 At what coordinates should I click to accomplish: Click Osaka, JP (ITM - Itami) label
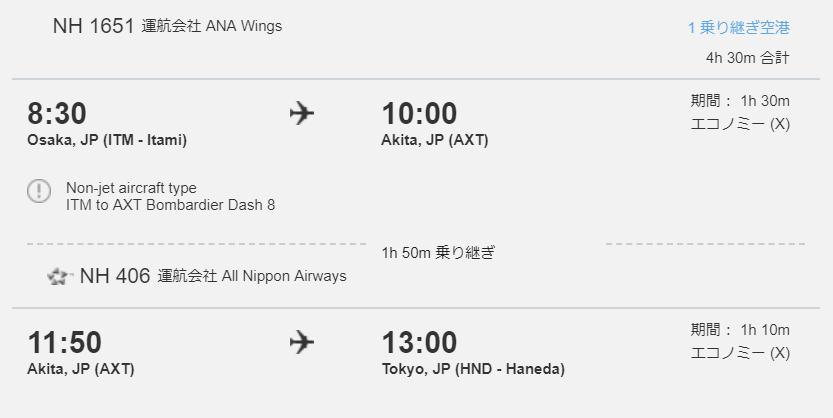pos(107,140)
